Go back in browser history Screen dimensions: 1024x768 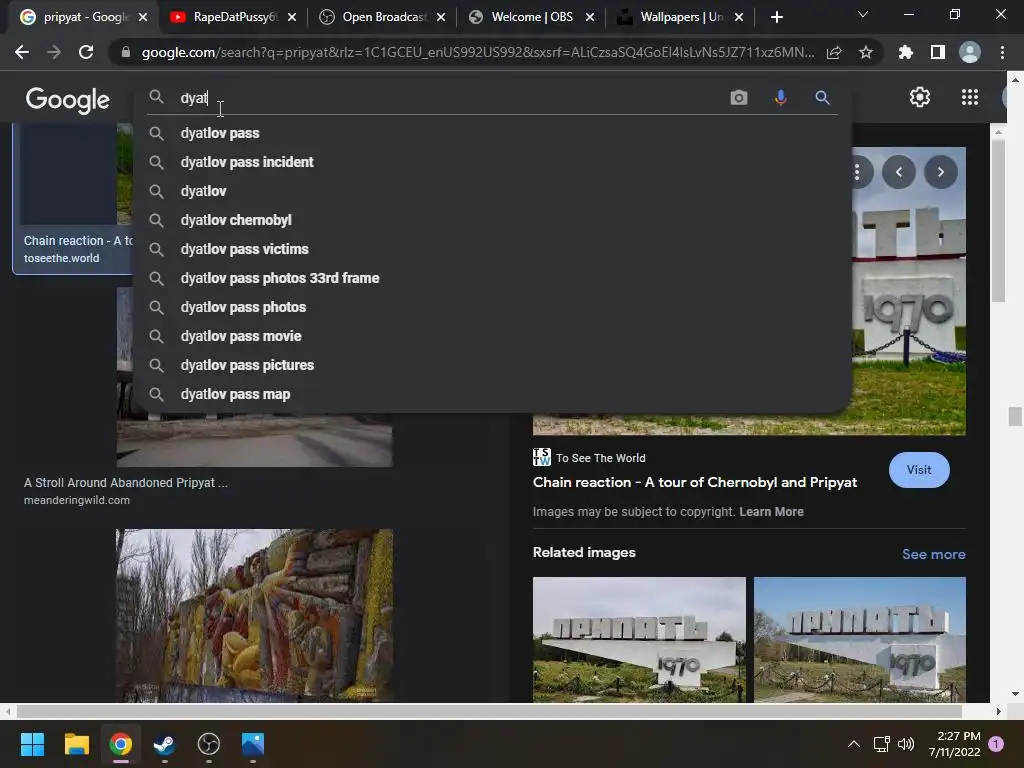click(x=22, y=52)
